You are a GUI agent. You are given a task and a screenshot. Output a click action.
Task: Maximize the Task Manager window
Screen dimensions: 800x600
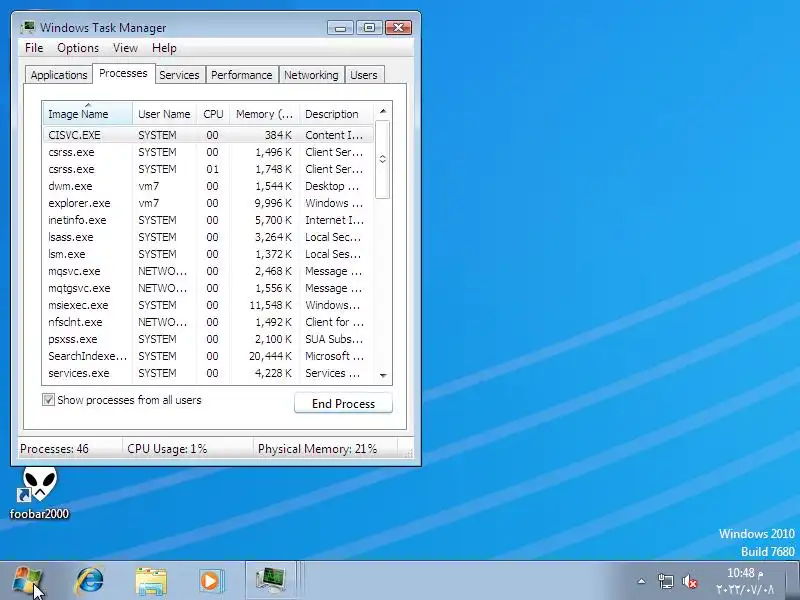point(369,28)
